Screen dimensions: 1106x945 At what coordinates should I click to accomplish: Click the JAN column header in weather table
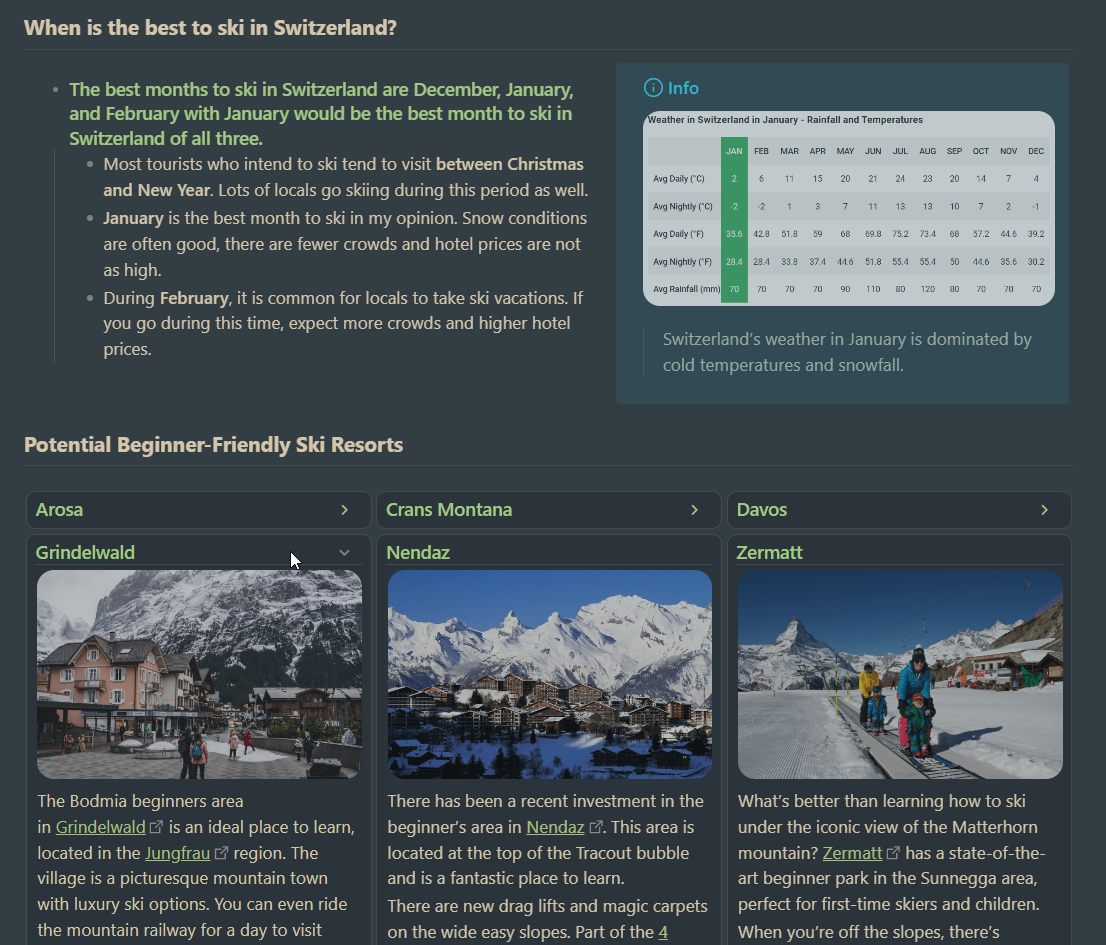tap(734, 151)
